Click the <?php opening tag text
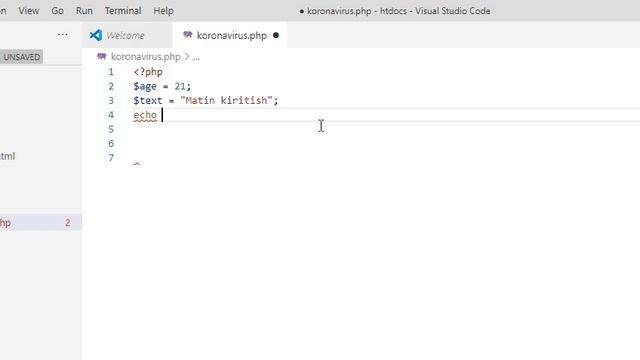The width and height of the screenshot is (640, 360). click(x=148, y=72)
